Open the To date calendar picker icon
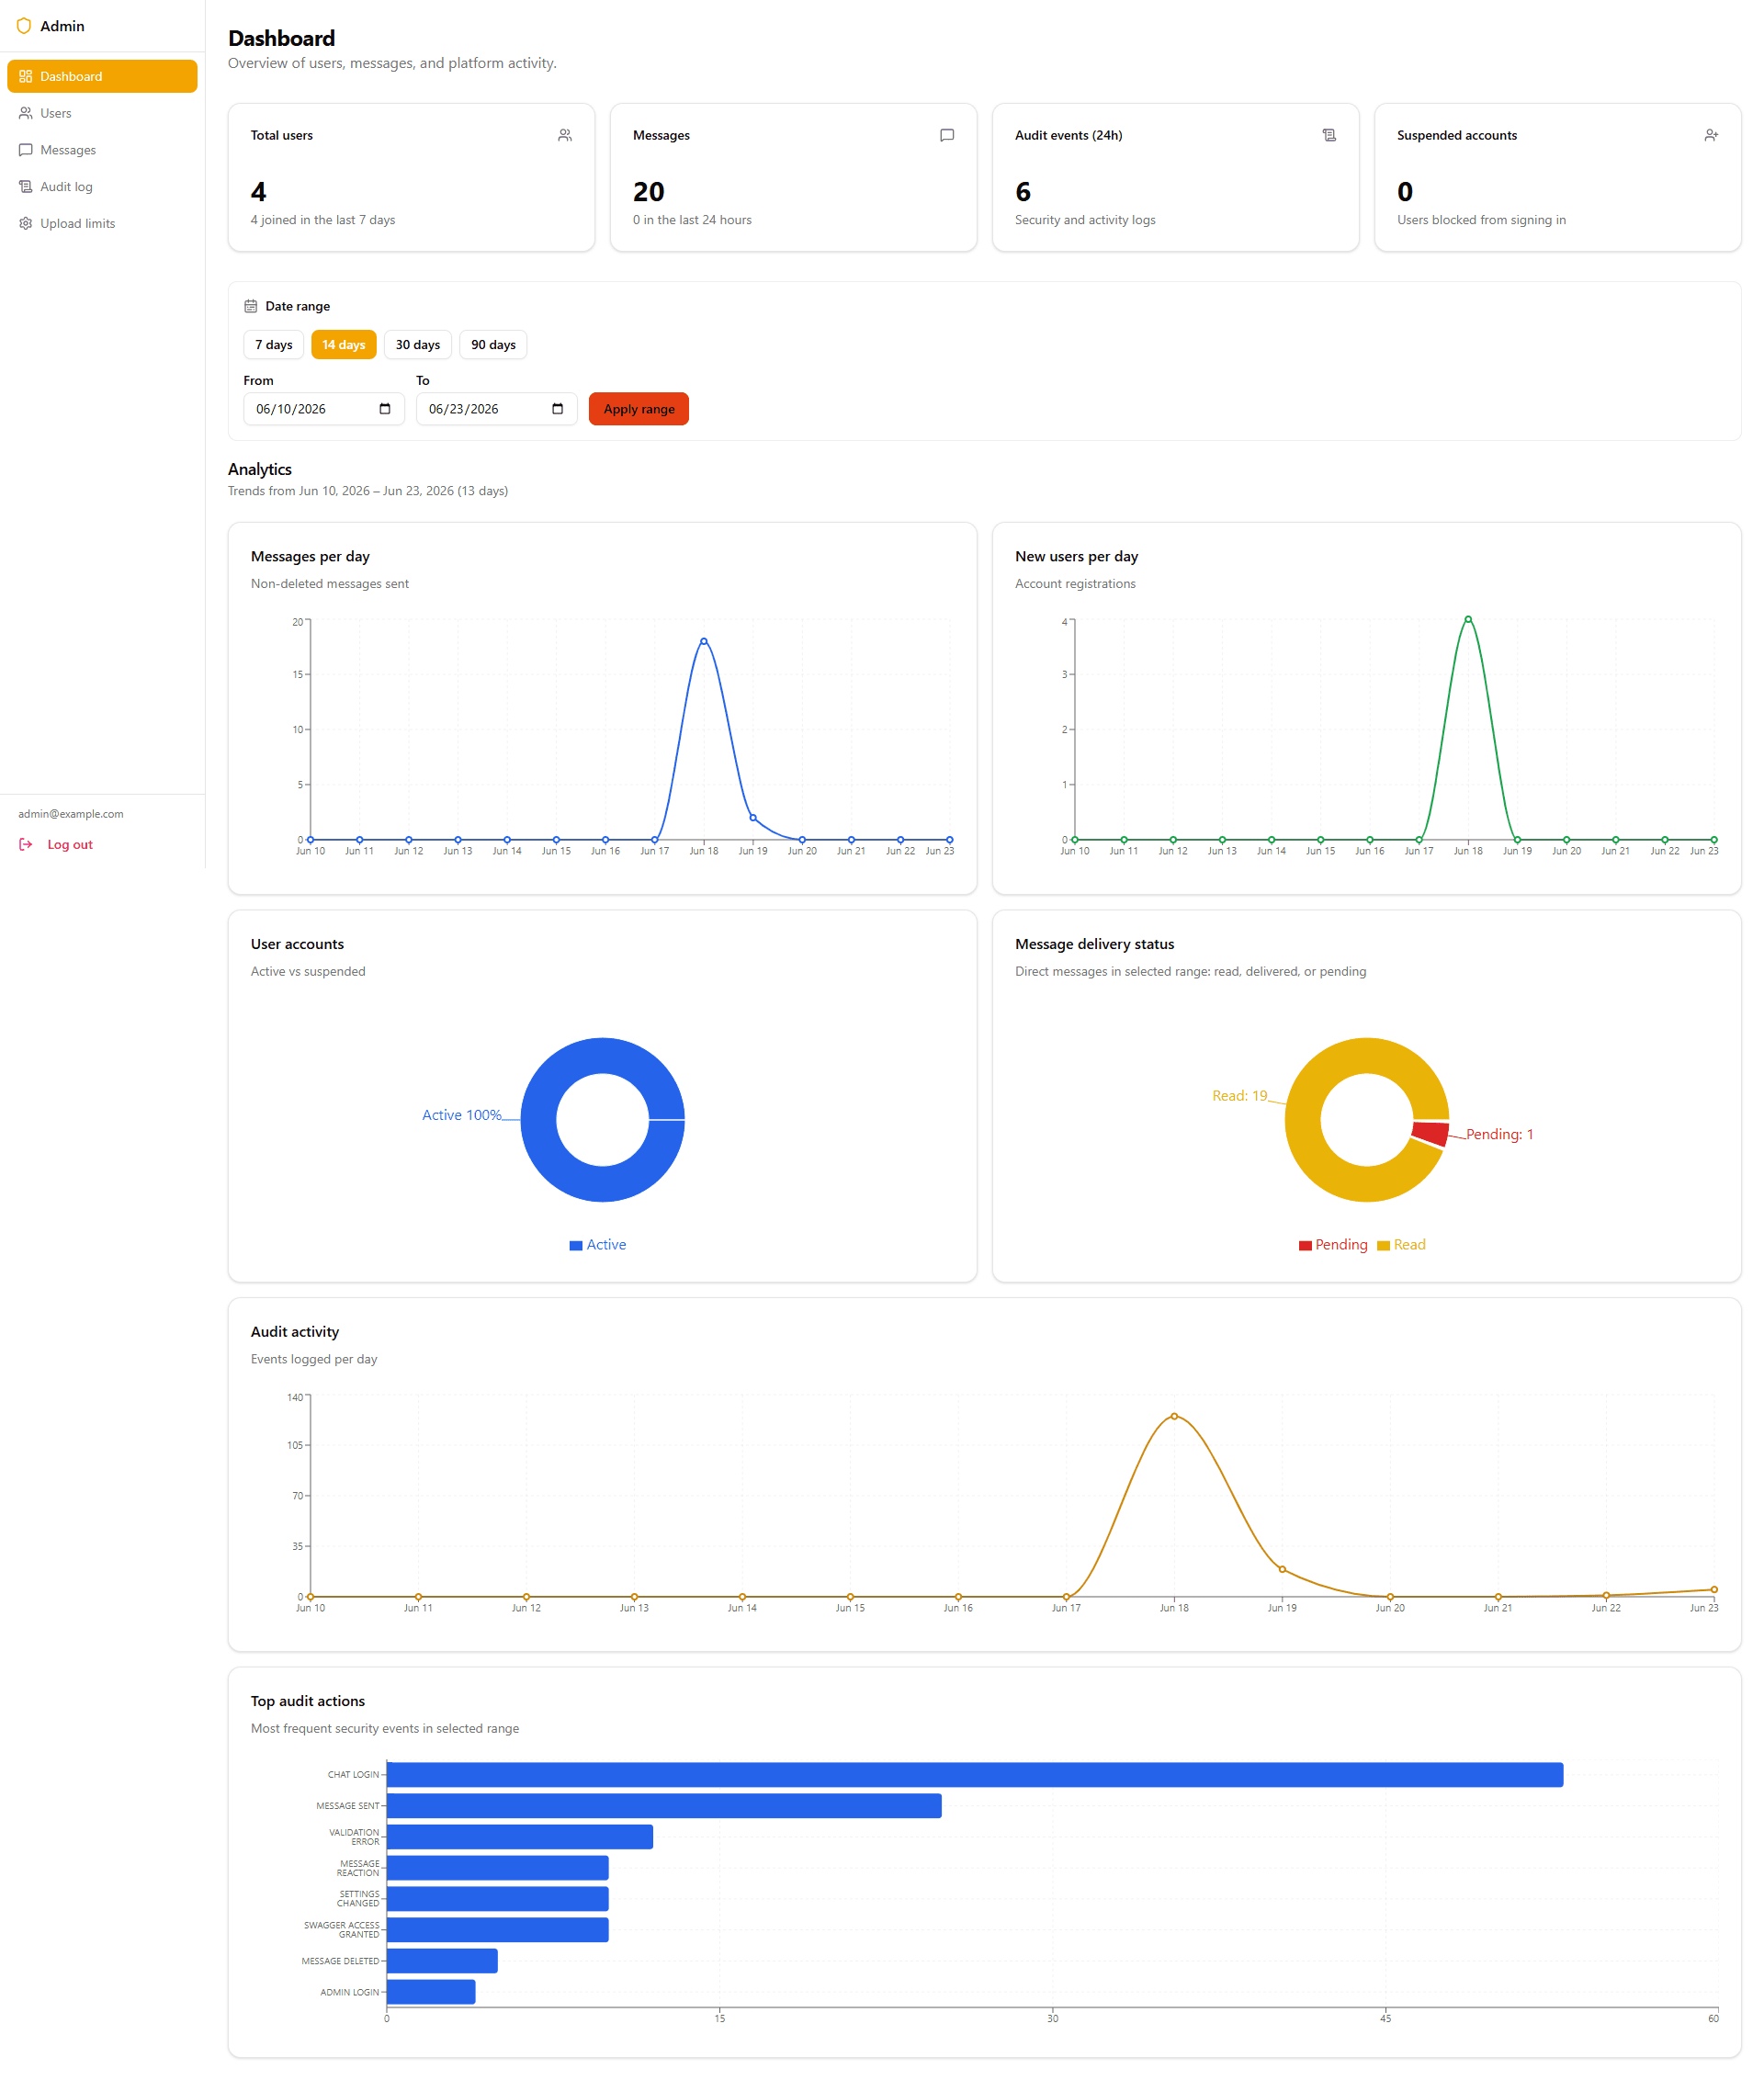Viewport: 1764px width, 2080px height. click(558, 409)
